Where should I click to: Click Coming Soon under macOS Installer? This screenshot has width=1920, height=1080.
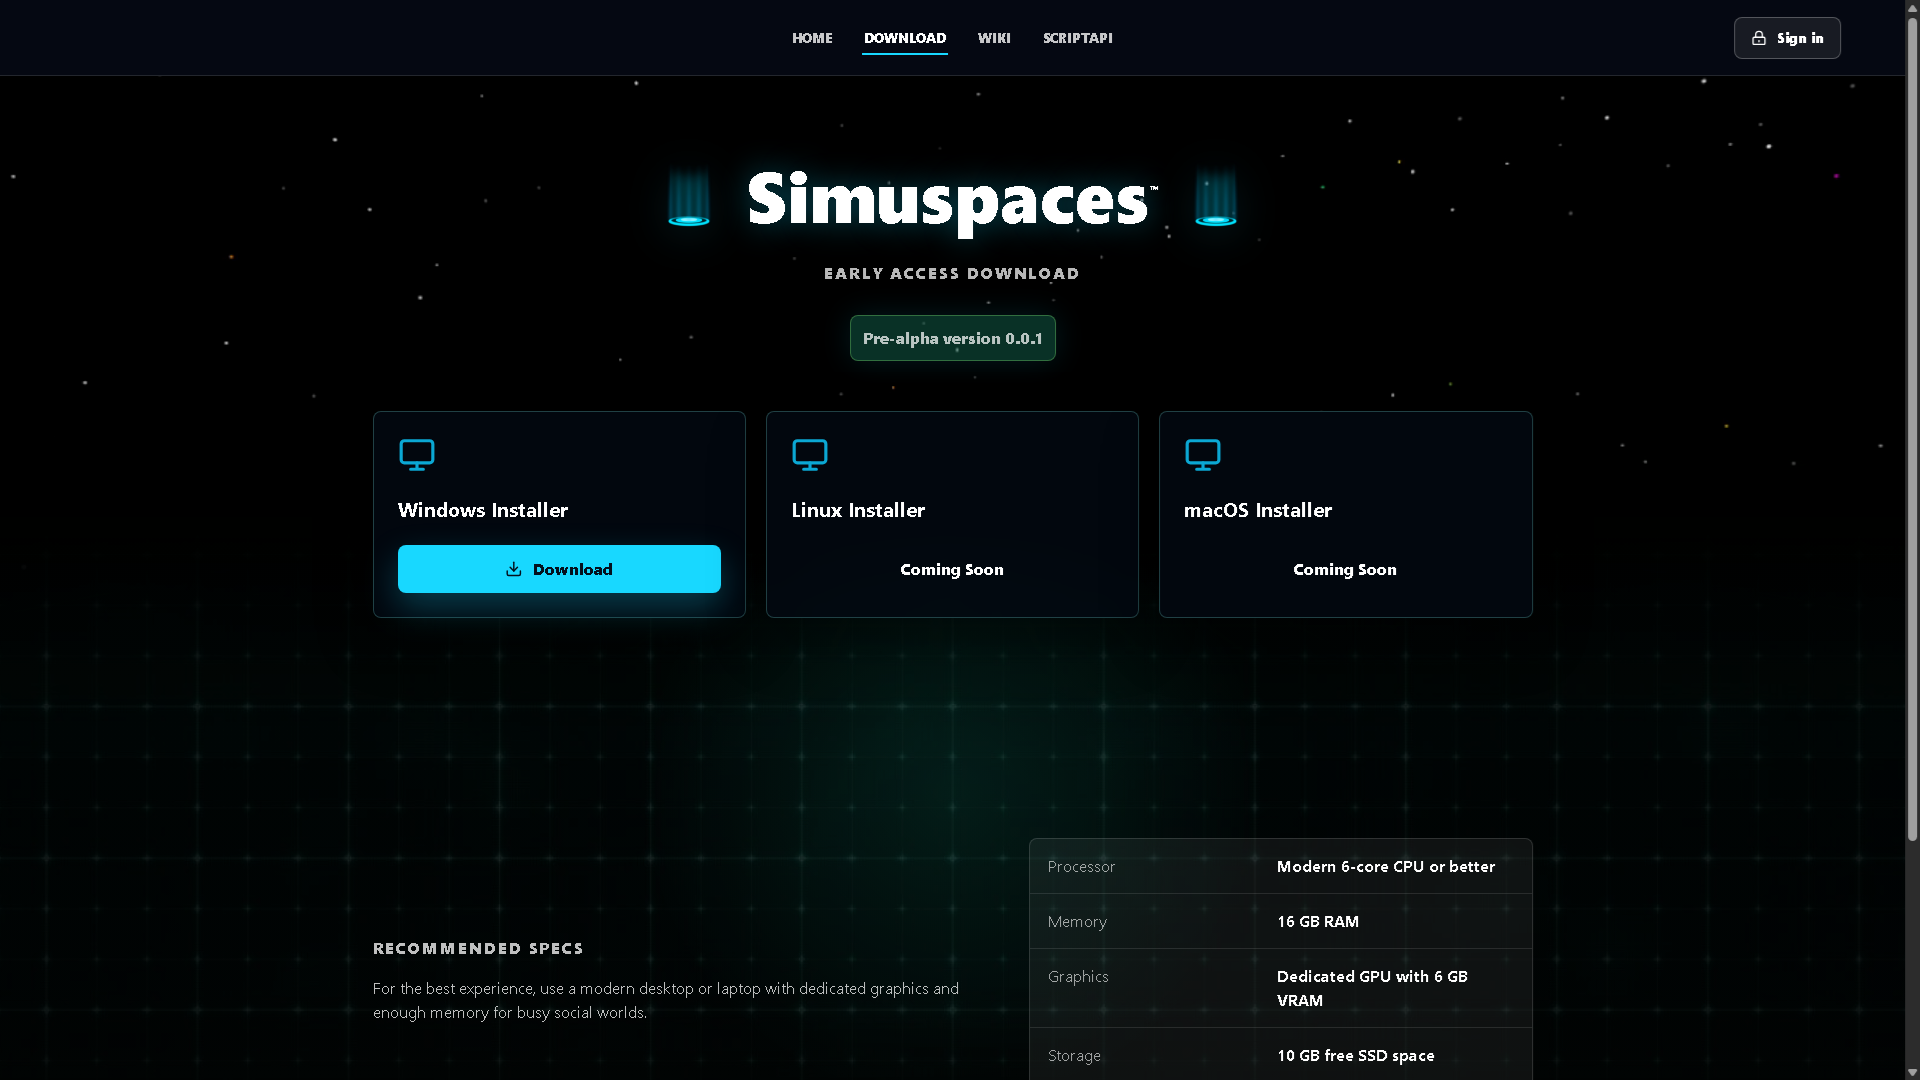[x=1345, y=569]
